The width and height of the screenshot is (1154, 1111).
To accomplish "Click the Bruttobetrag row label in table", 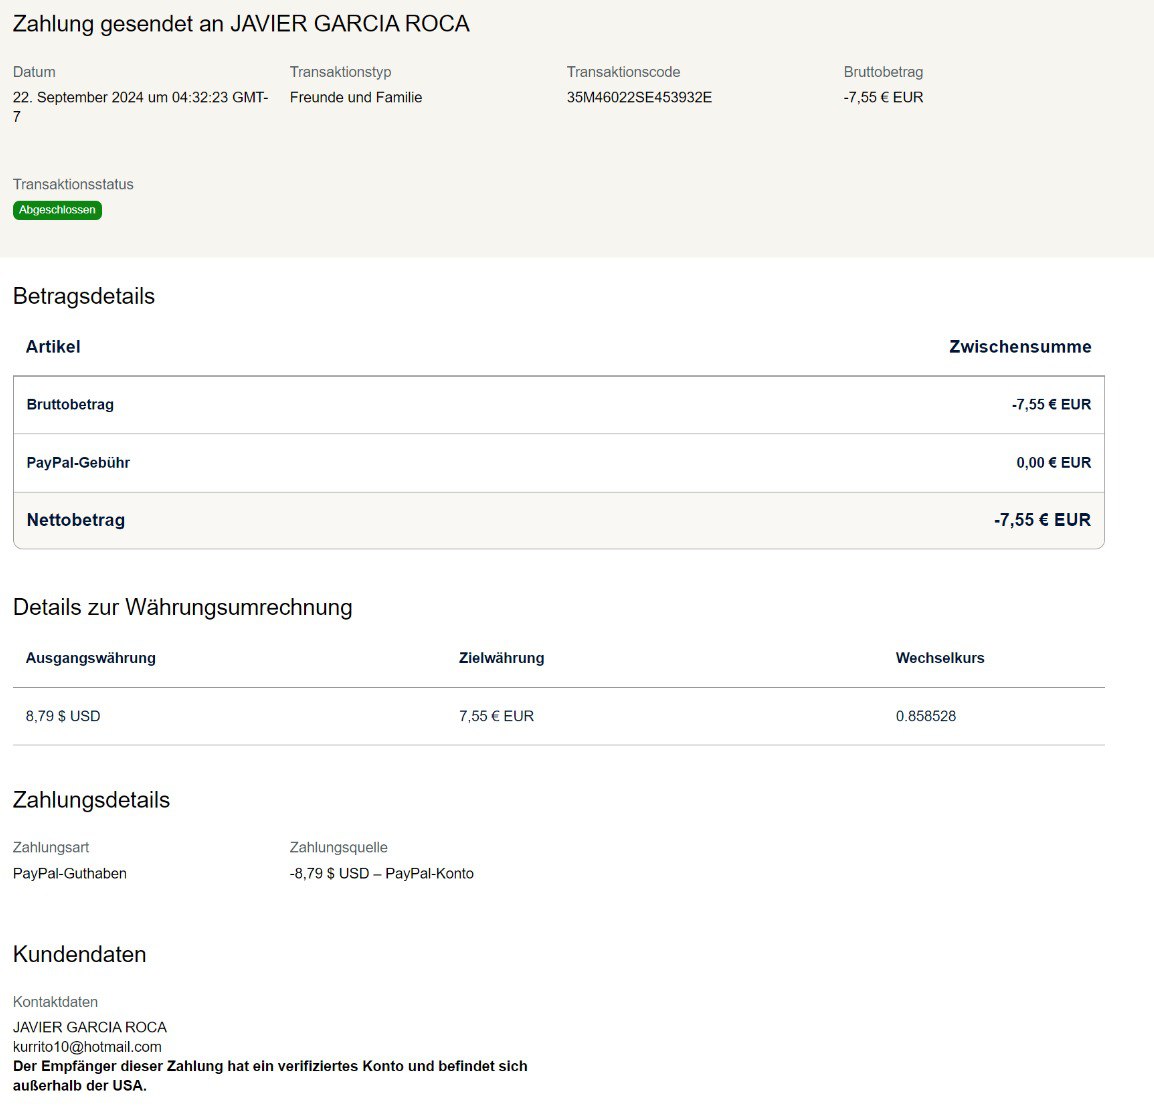I will 70,405.
